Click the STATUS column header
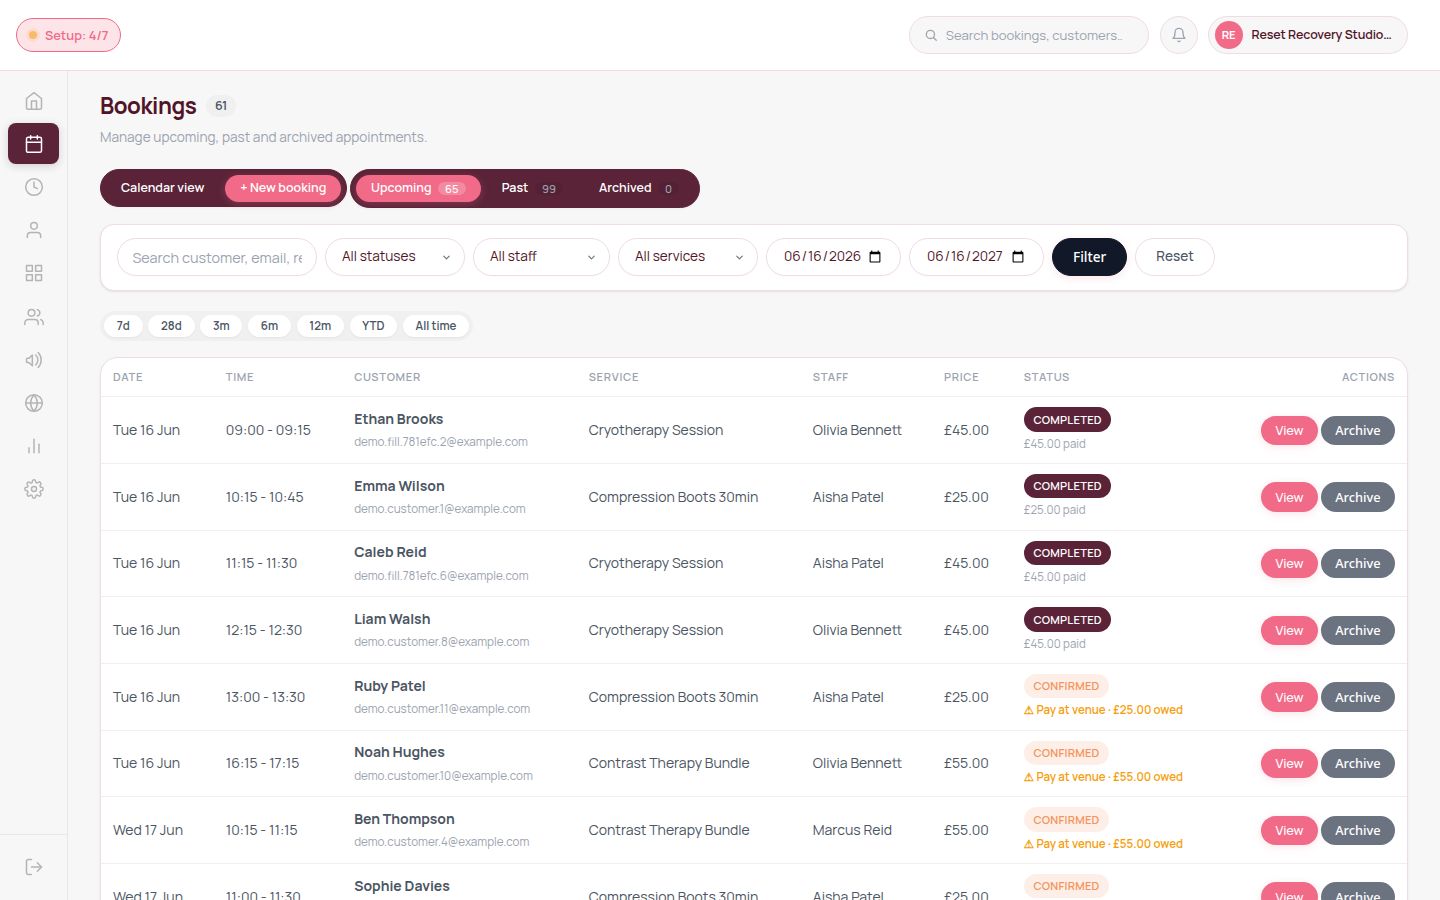Image resolution: width=1440 pixels, height=900 pixels. point(1046,377)
